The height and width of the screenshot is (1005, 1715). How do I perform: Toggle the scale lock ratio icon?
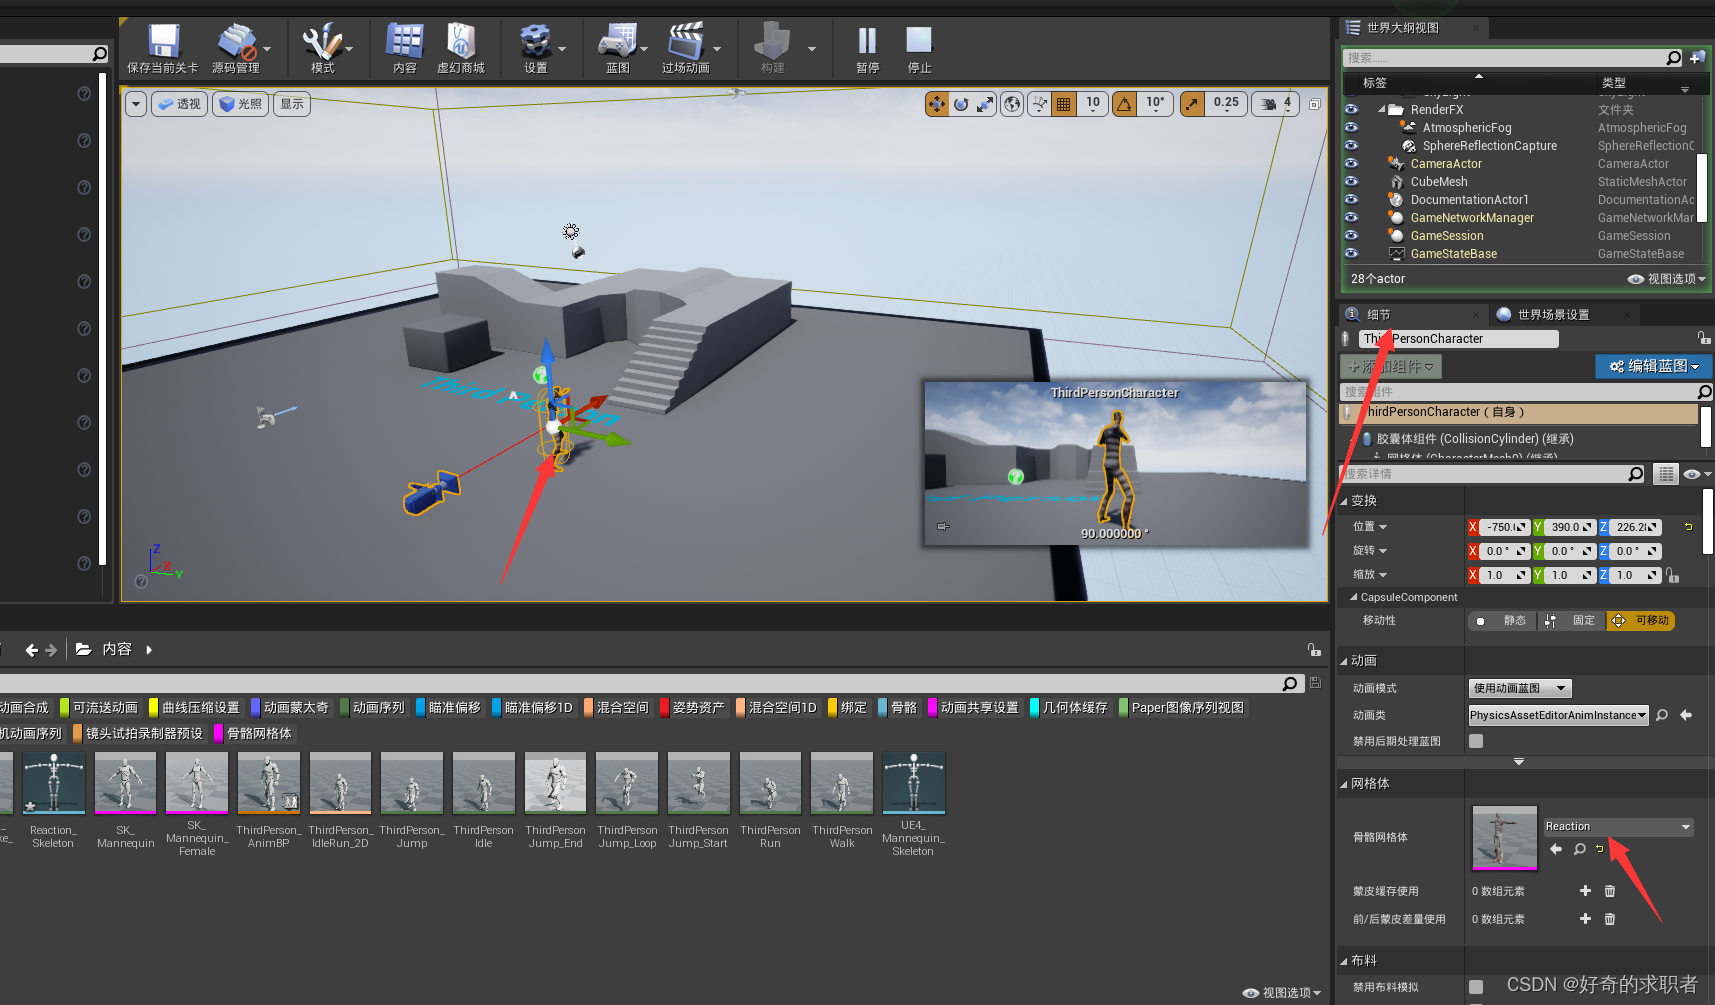coord(1672,575)
